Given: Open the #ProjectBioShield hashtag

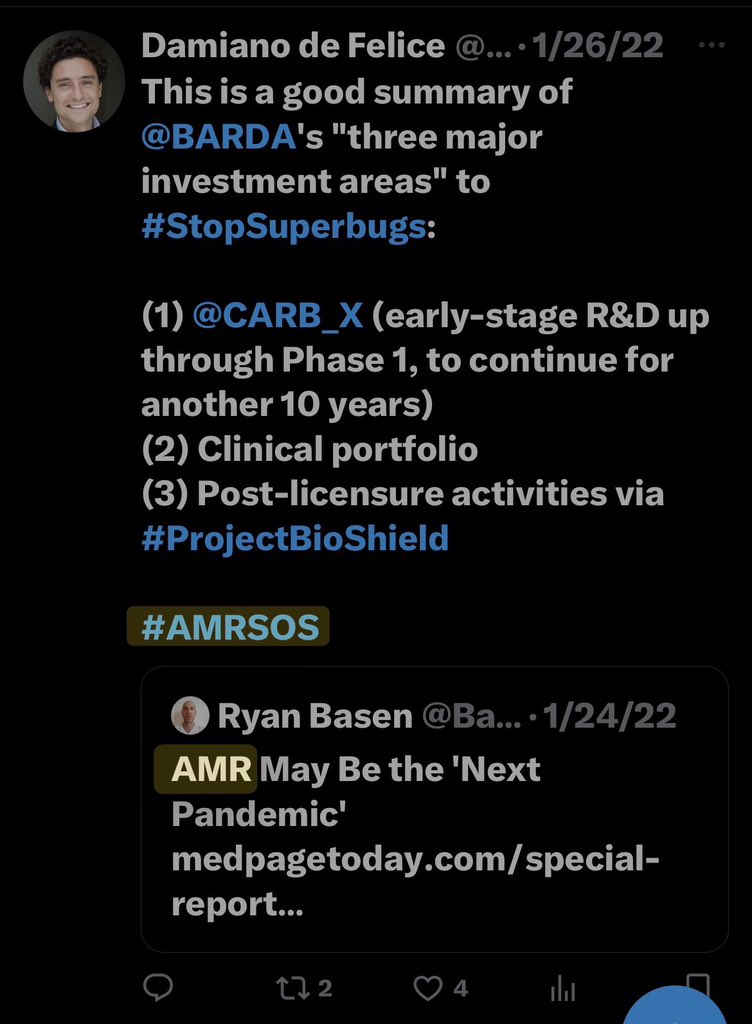Looking at the screenshot, I should pos(295,539).
